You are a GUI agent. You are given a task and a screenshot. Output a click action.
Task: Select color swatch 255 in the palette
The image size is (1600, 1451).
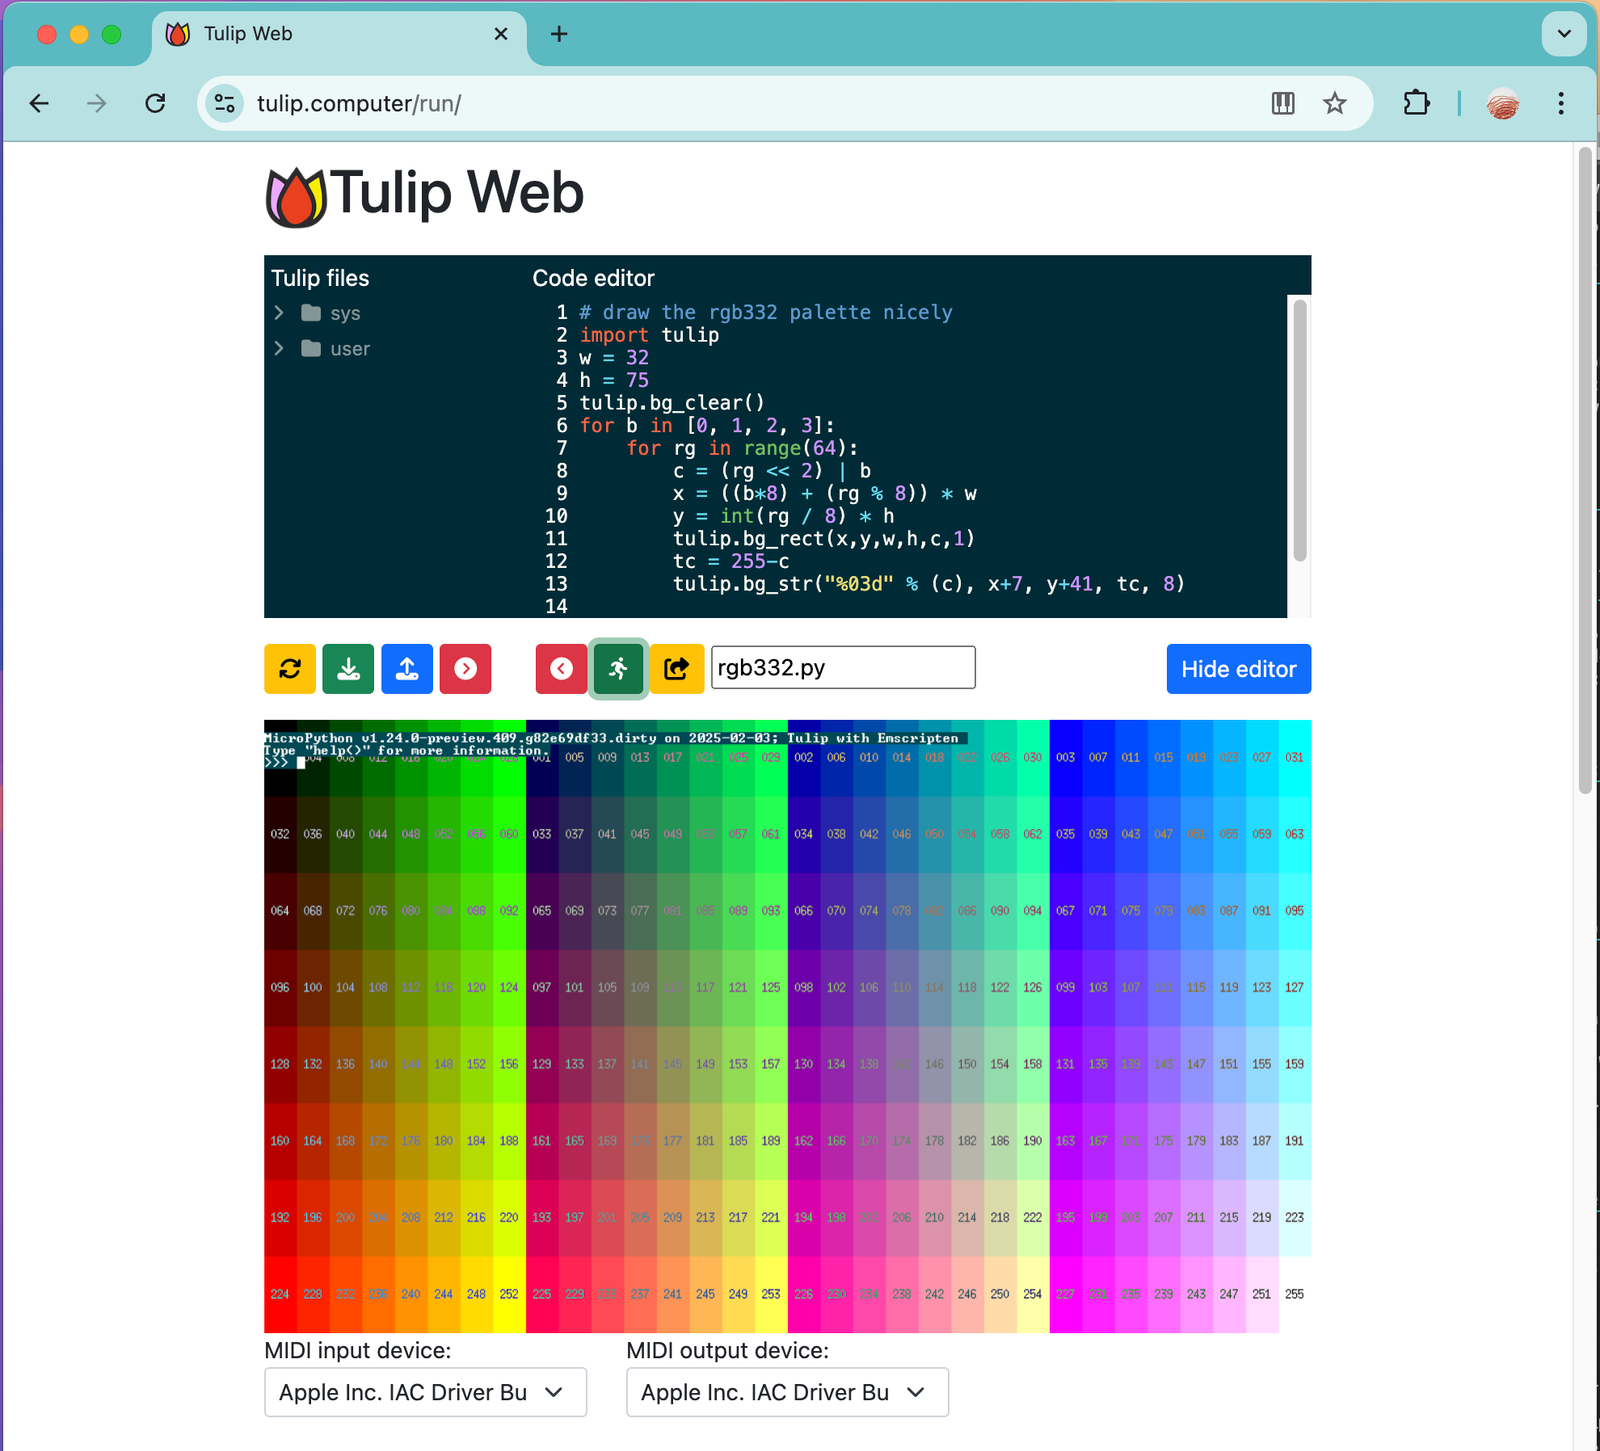[x=1294, y=1293]
